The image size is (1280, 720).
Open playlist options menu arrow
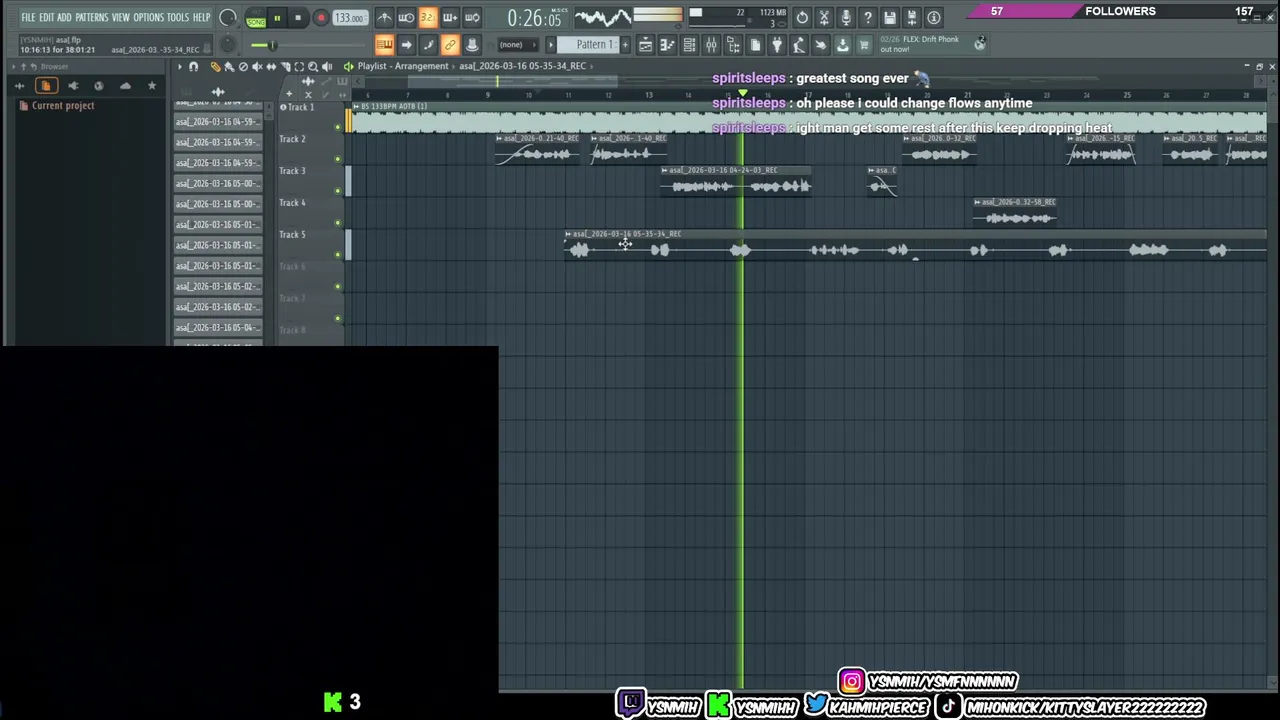click(x=180, y=66)
